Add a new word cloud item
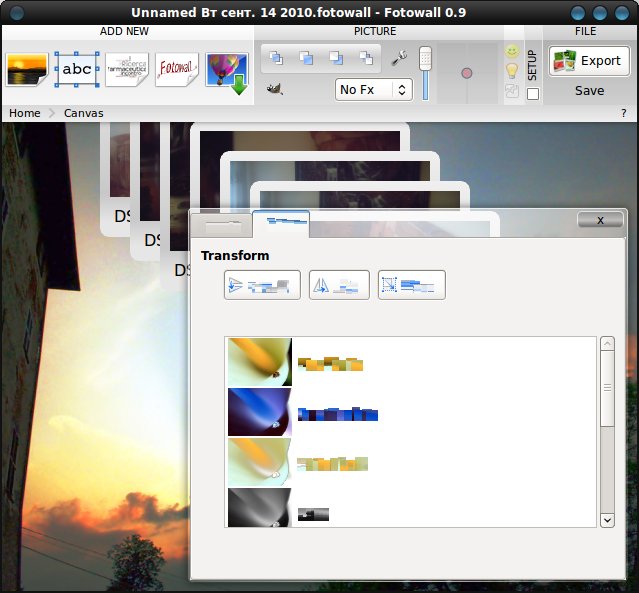The image size is (639, 593). [127, 69]
